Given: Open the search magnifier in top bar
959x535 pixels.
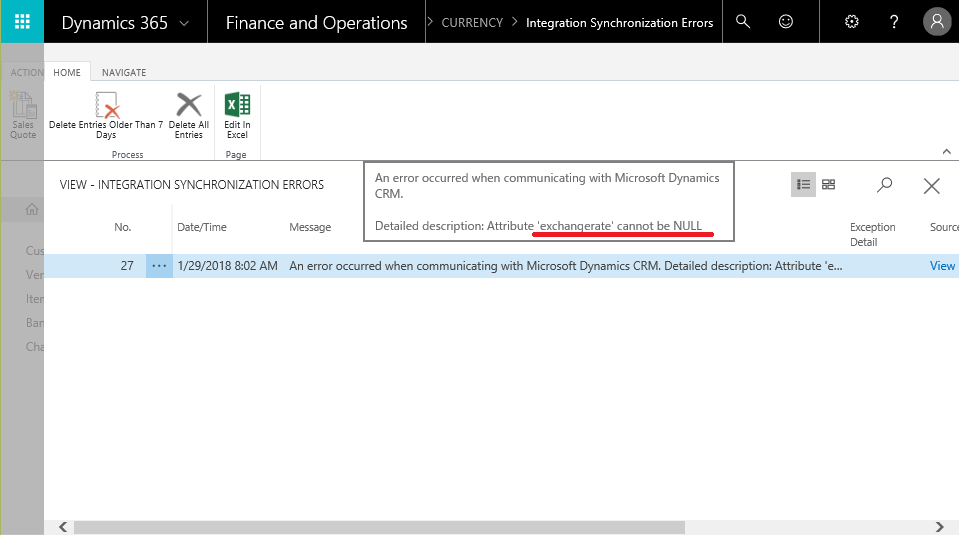Looking at the screenshot, I should 742,22.
